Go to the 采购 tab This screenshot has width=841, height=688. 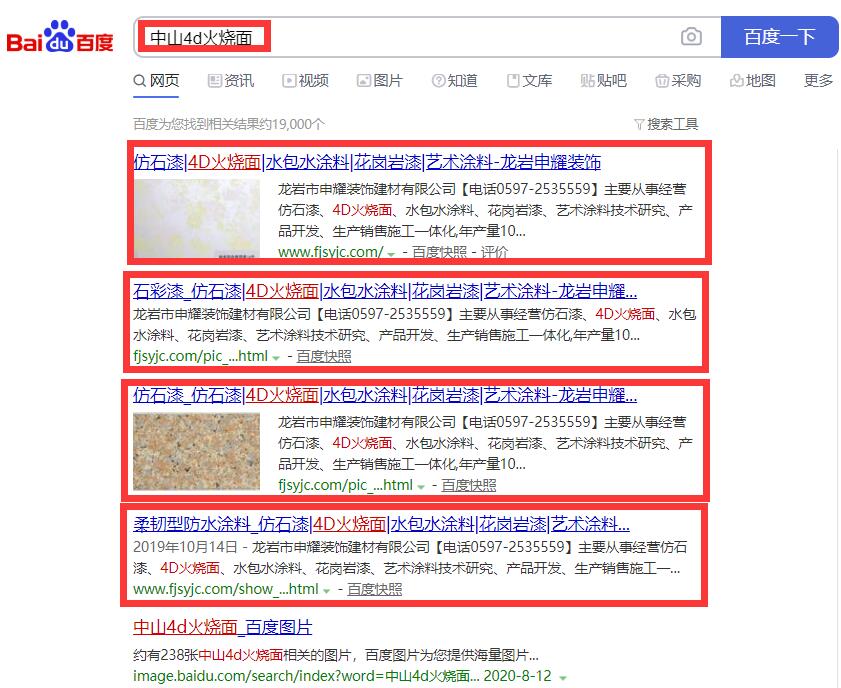(x=678, y=80)
